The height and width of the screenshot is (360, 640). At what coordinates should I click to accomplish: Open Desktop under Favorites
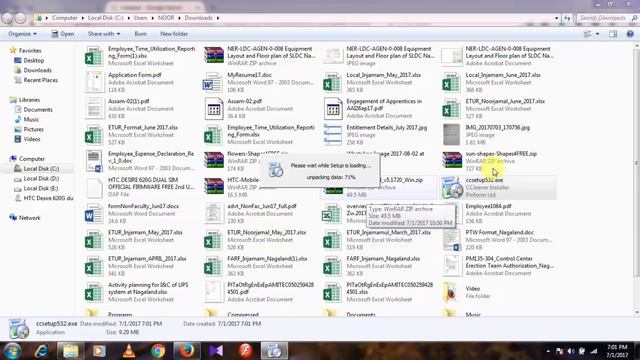[33, 60]
